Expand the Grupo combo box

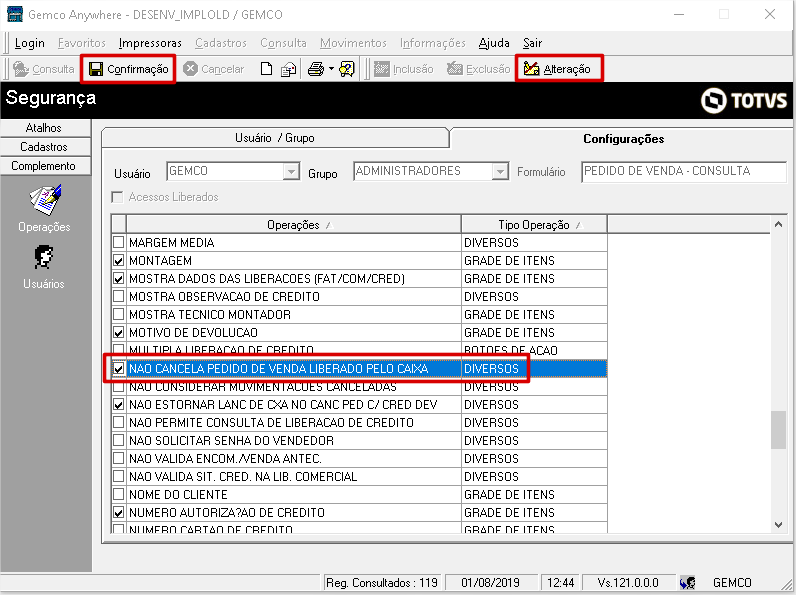coord(500,172)
